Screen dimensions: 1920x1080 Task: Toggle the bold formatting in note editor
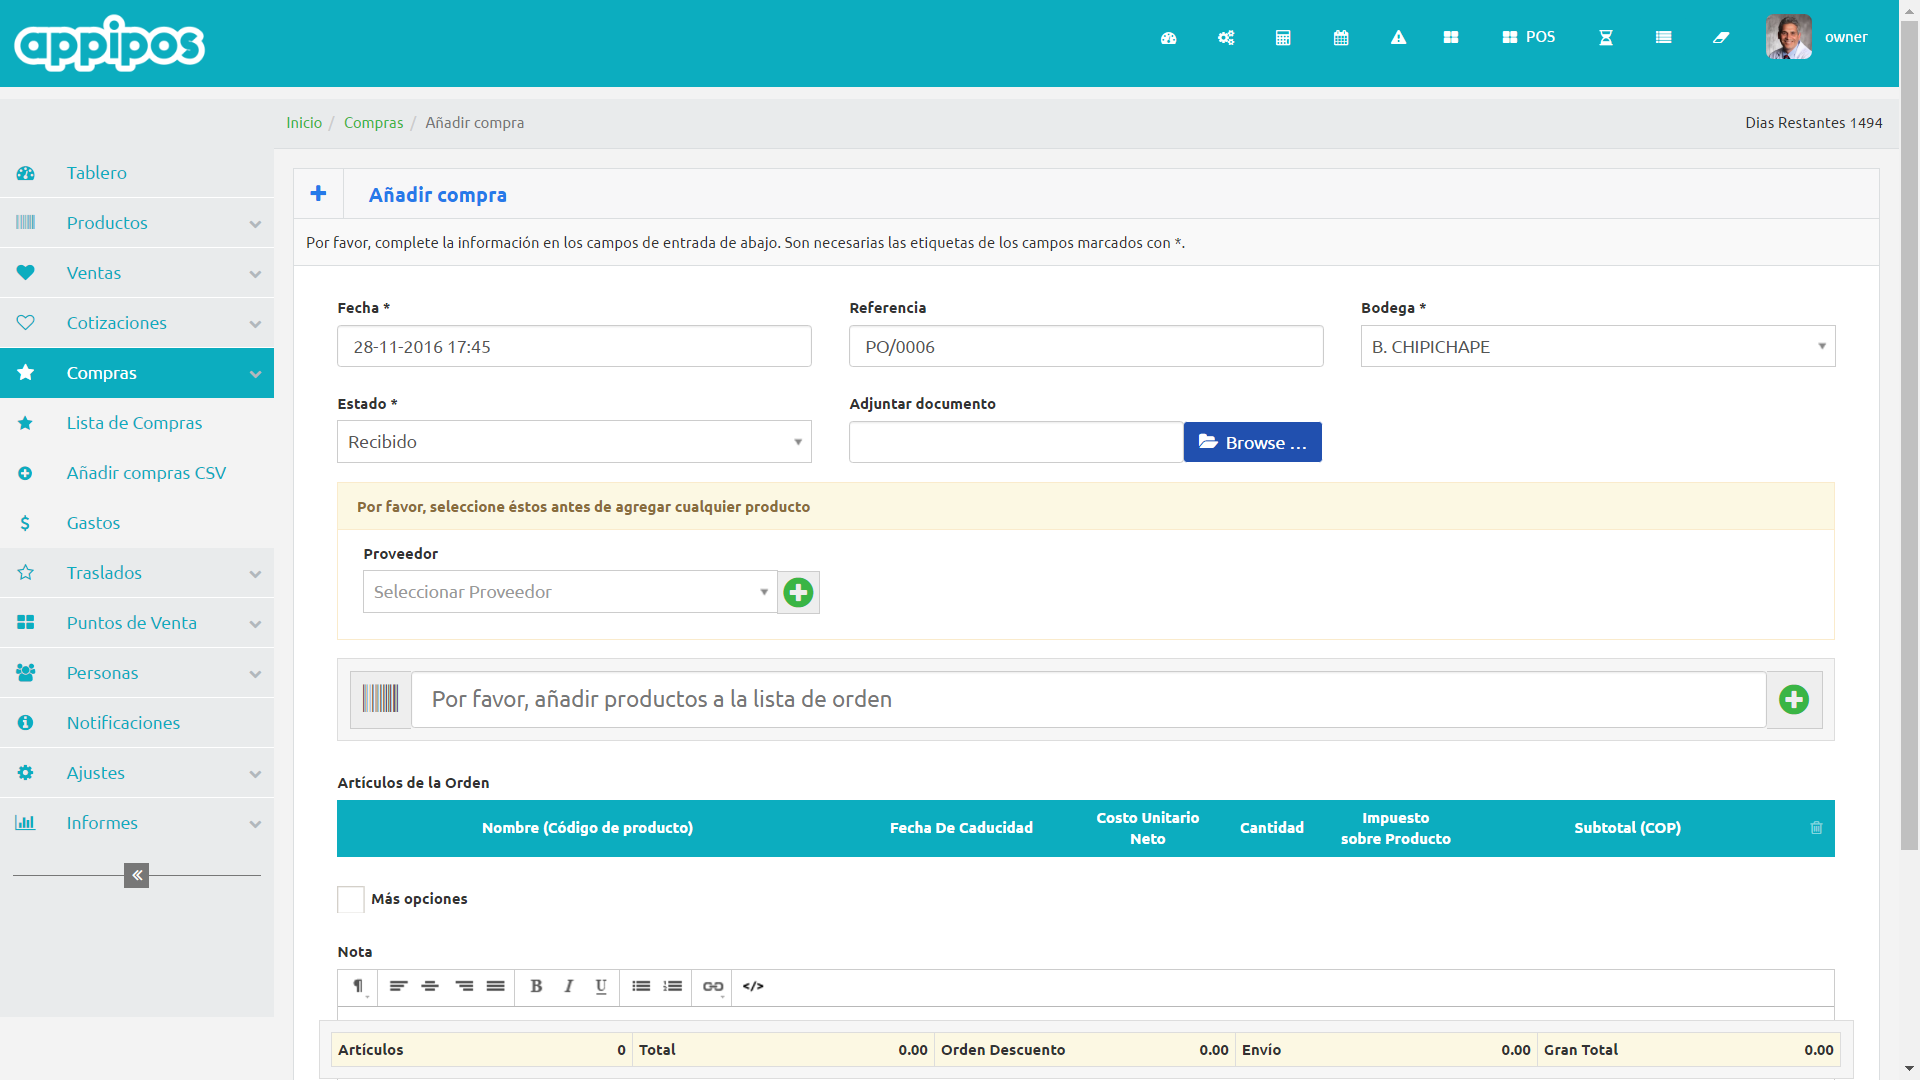[x=536, y=986]
